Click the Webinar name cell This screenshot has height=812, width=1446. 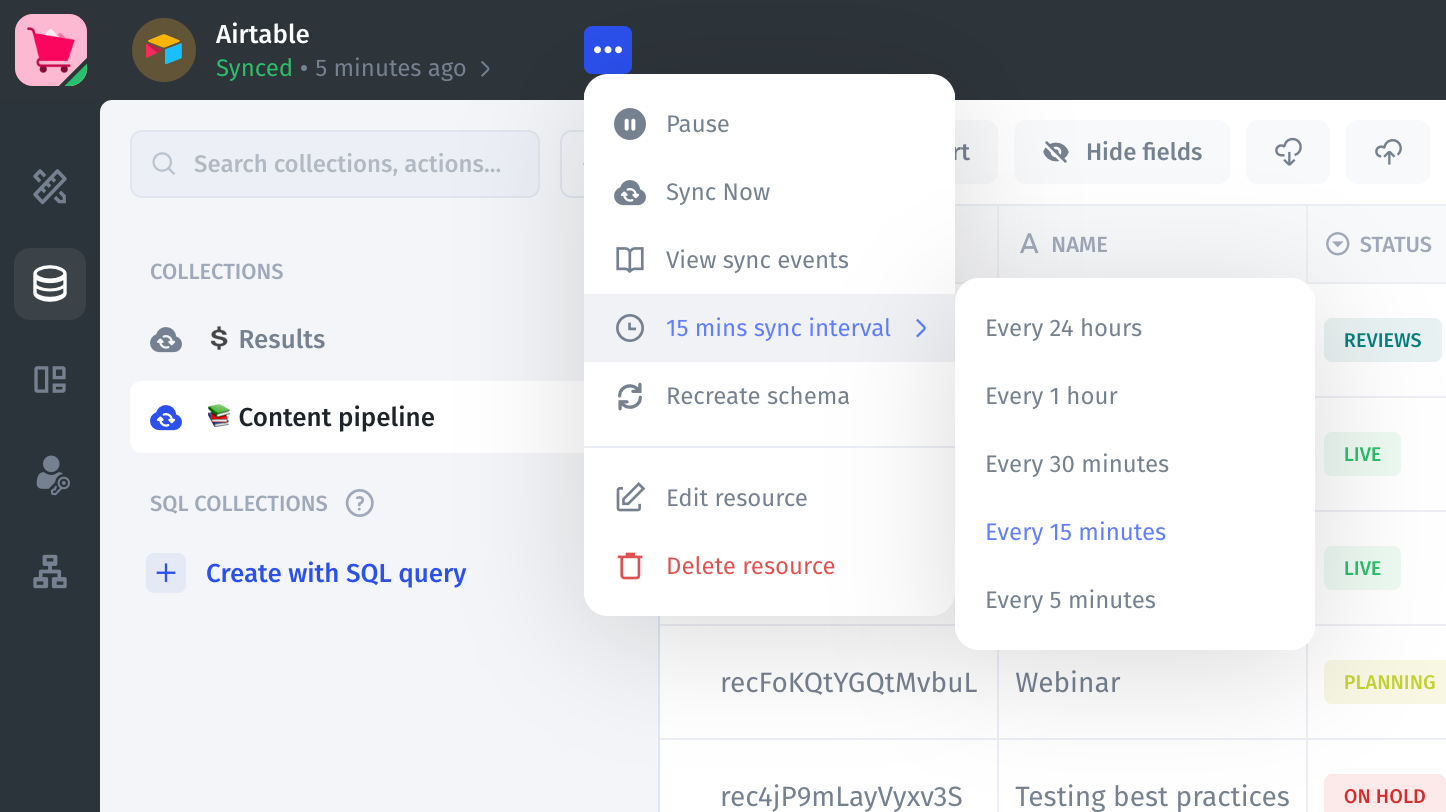pos(1152,683)
